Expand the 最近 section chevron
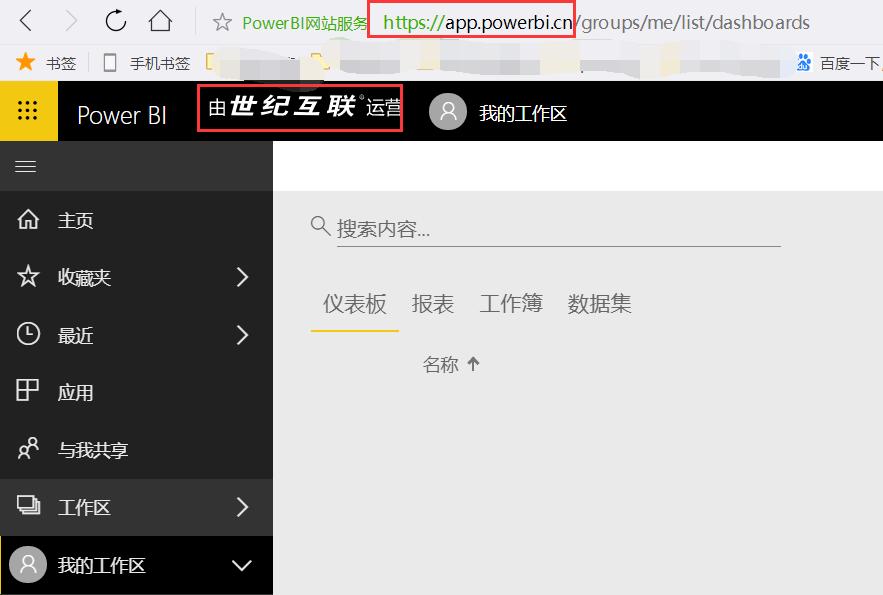The image size is (883, 595). click(242, 335)
